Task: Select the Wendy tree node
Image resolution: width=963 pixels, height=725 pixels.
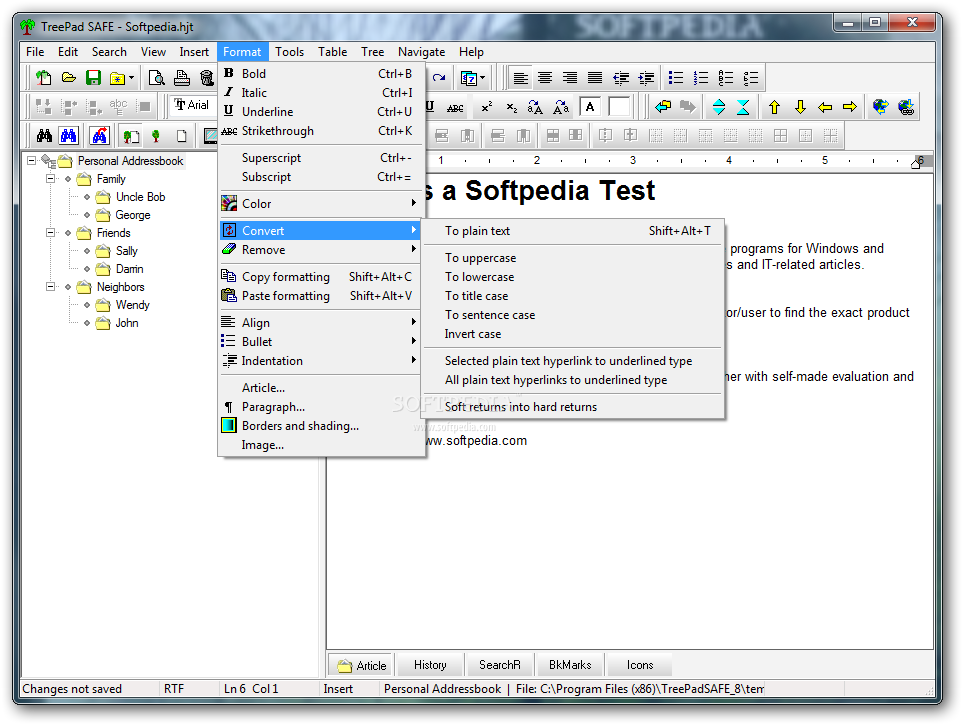Action: [133, 305]
